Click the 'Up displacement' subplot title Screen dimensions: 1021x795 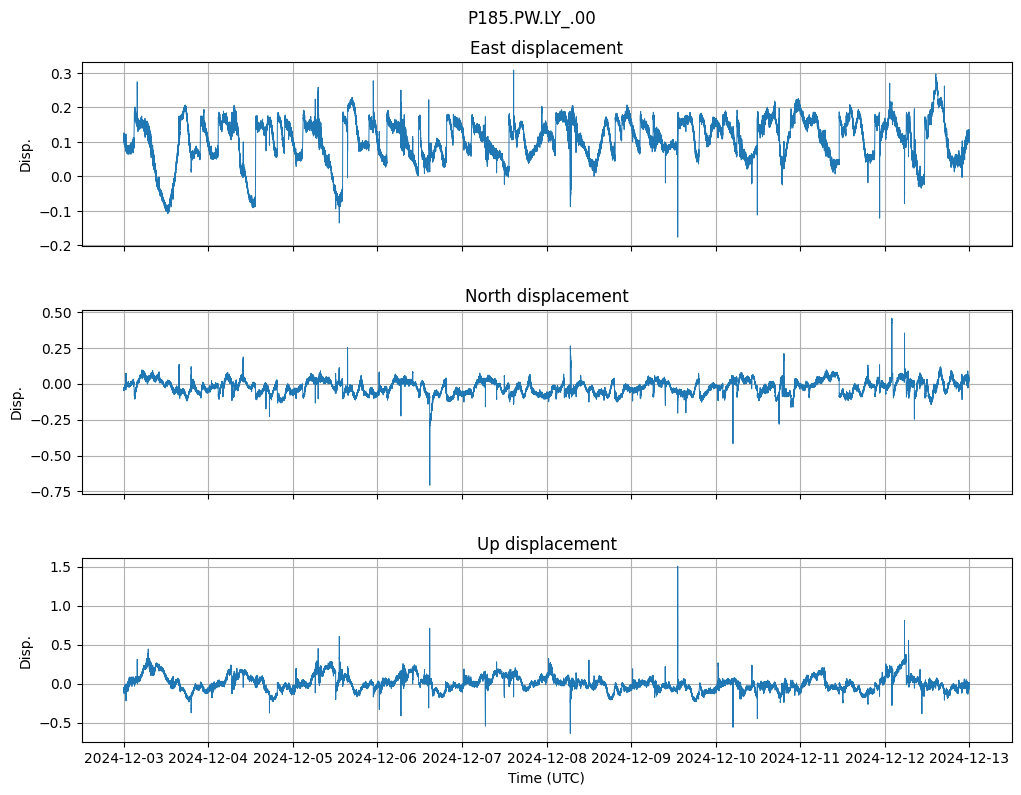(x=546, y=544)
